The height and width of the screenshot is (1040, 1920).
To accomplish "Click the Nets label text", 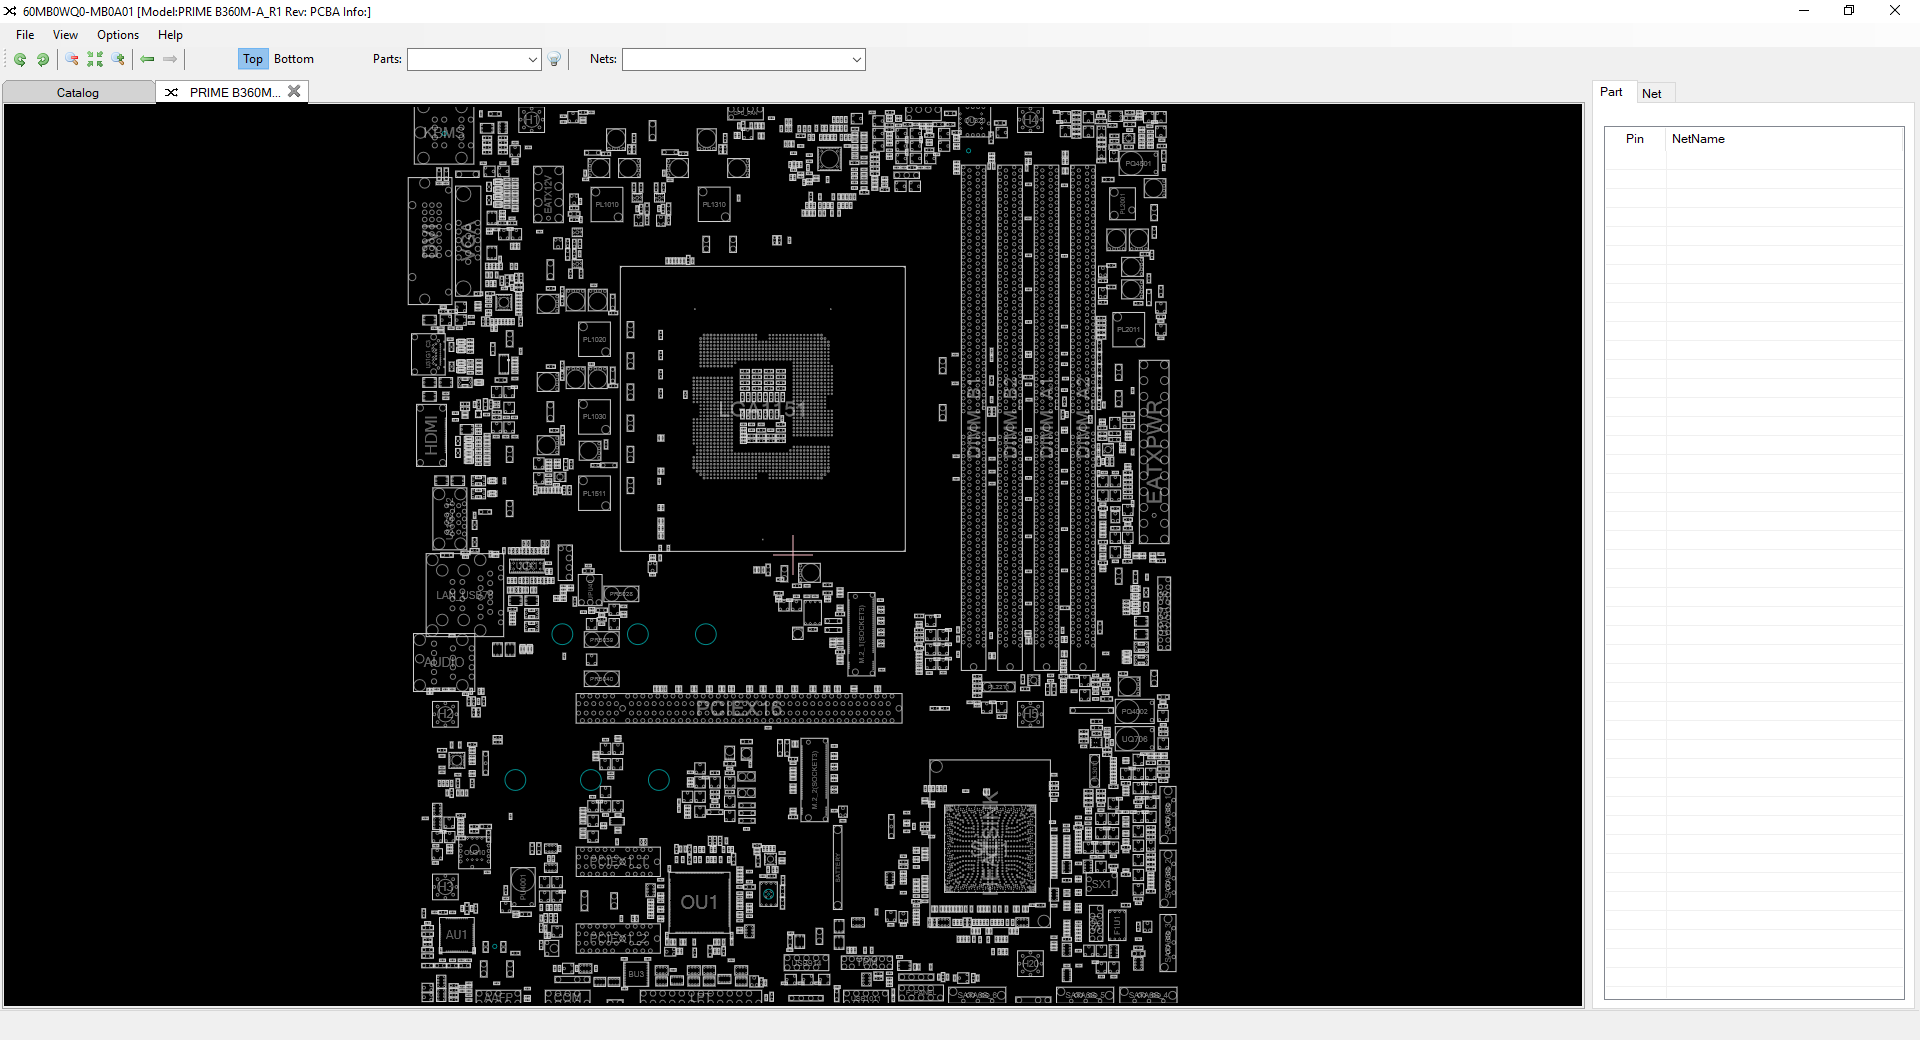I will pyautogui.click(x=603, y=59).
